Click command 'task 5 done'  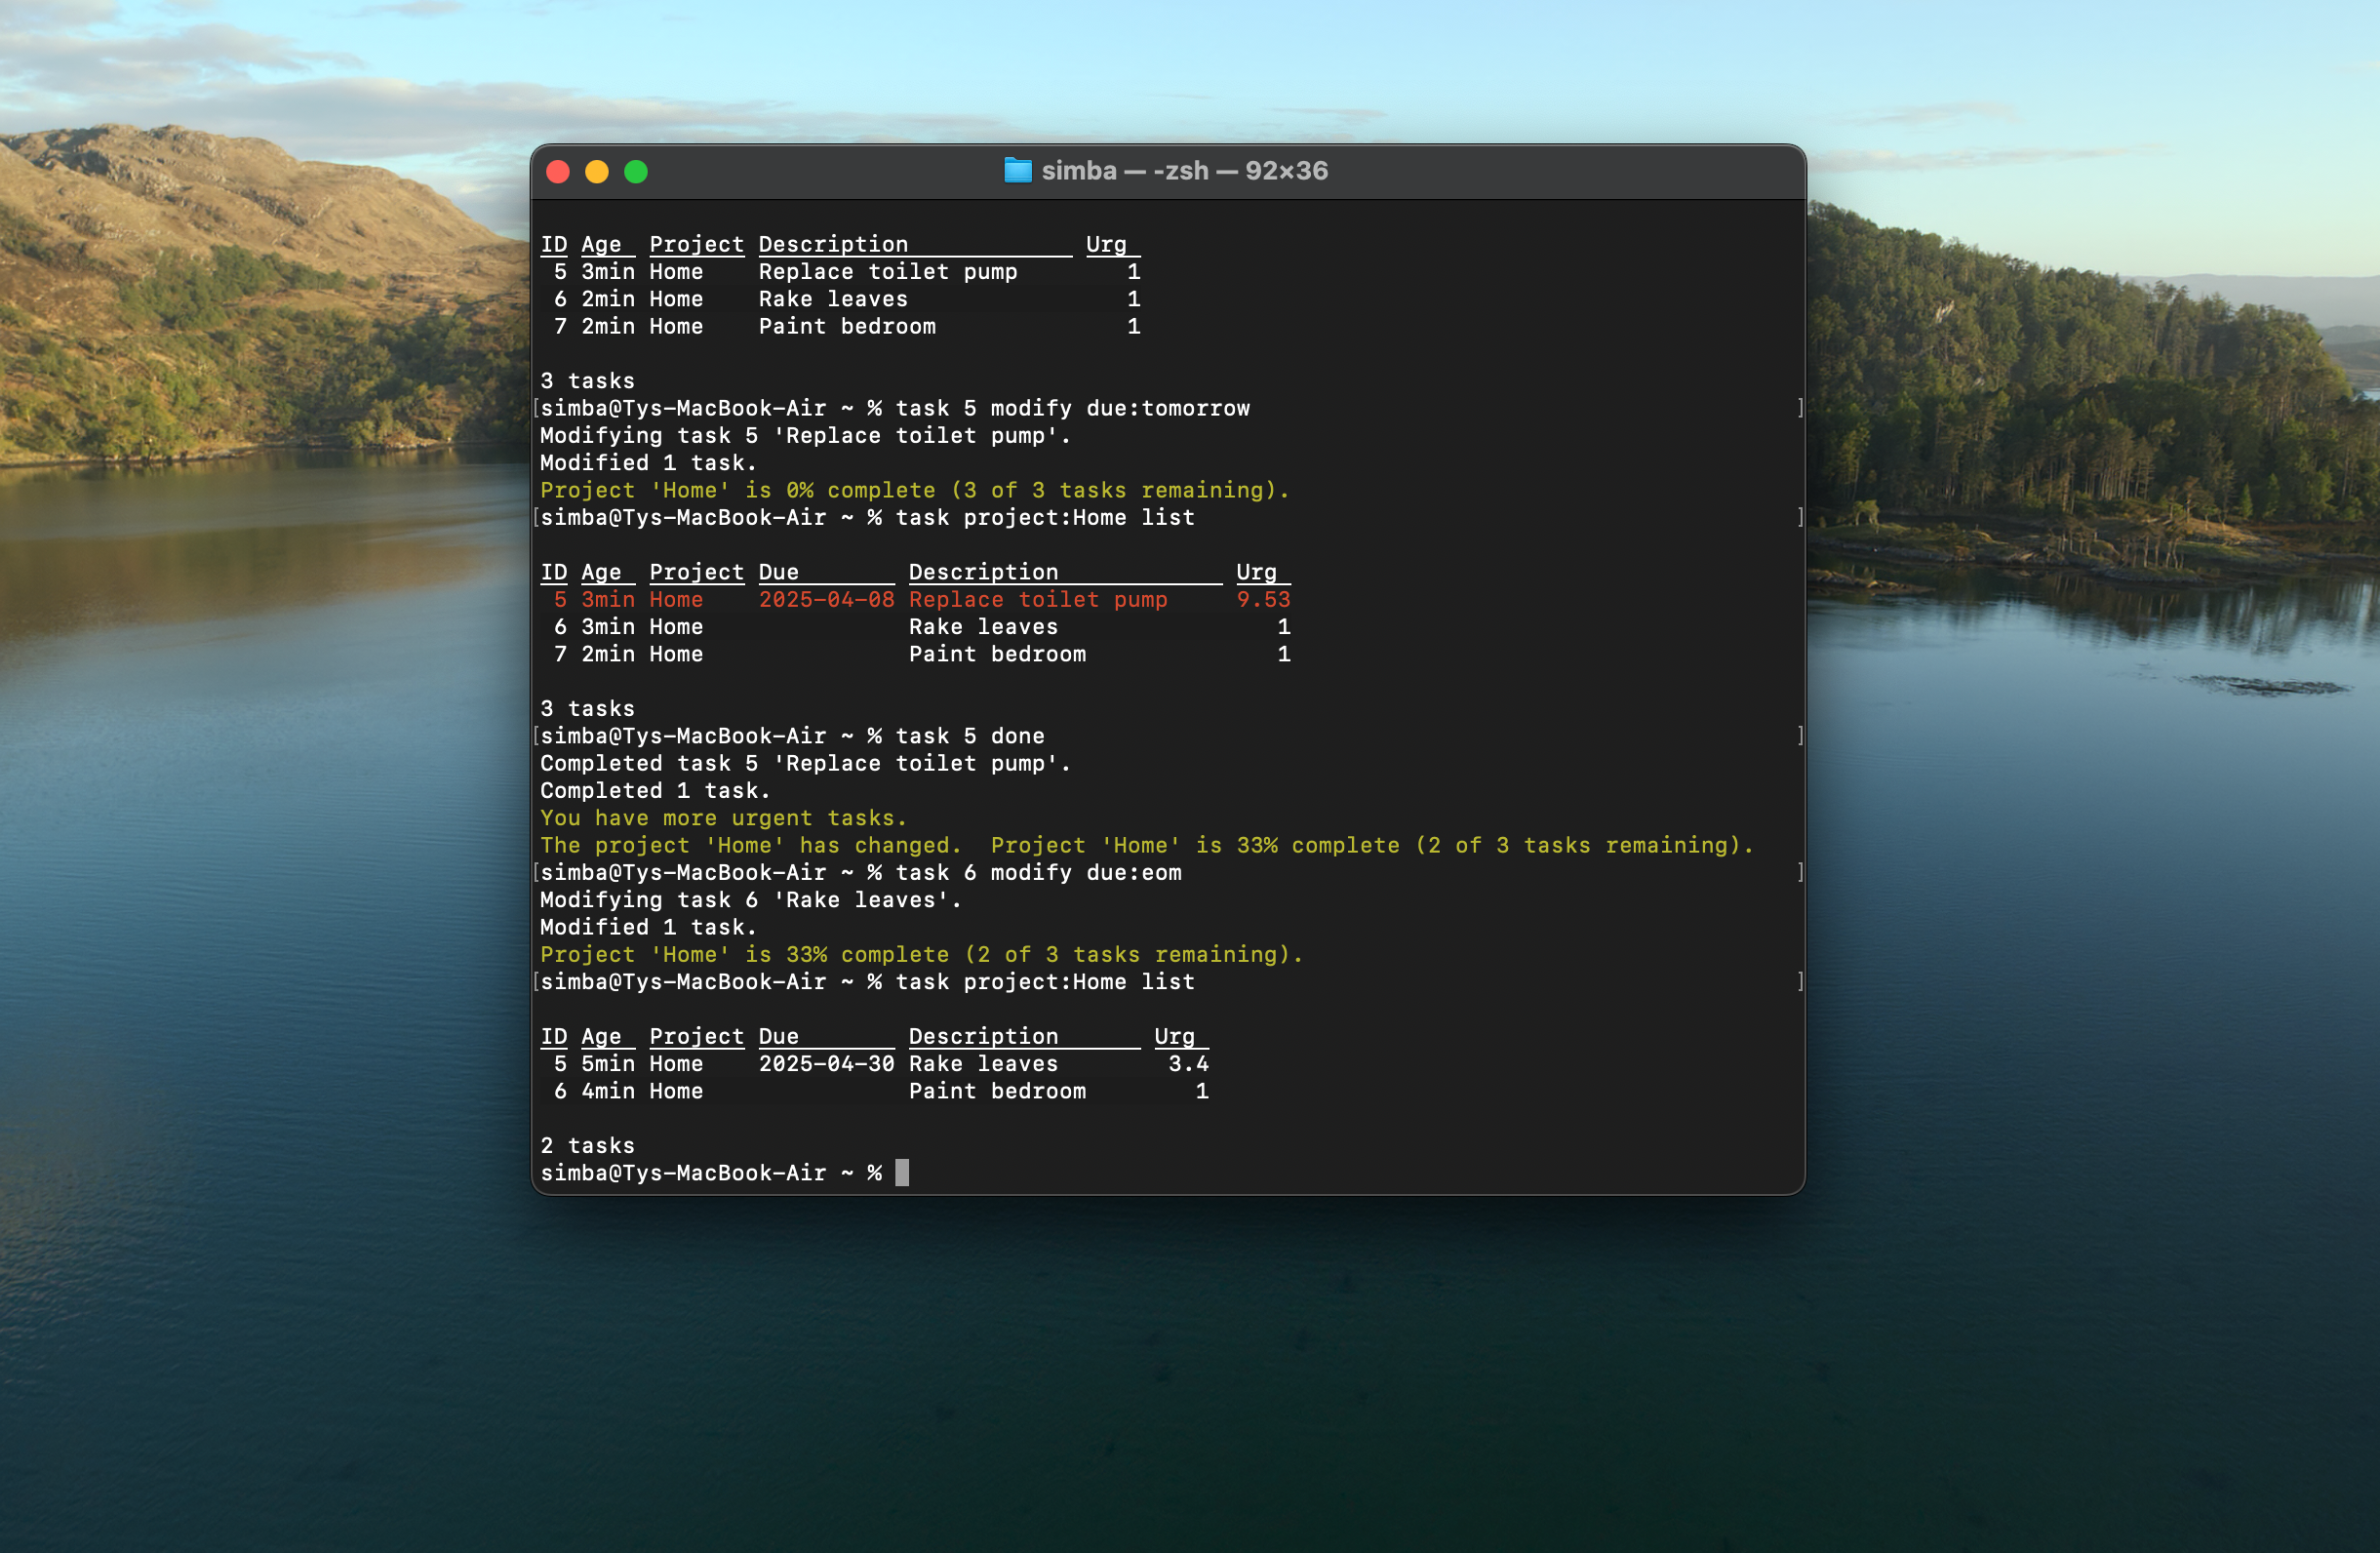[x=970, y=736]
